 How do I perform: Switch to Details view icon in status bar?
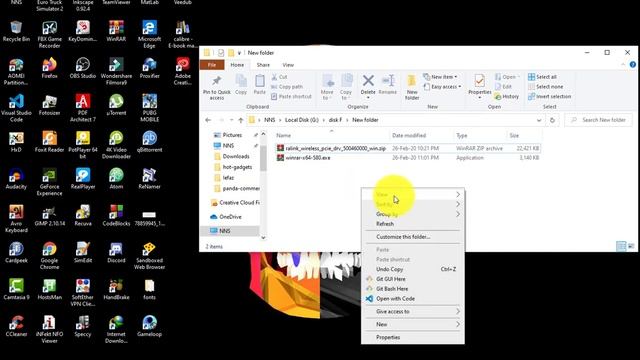point(621,246)
